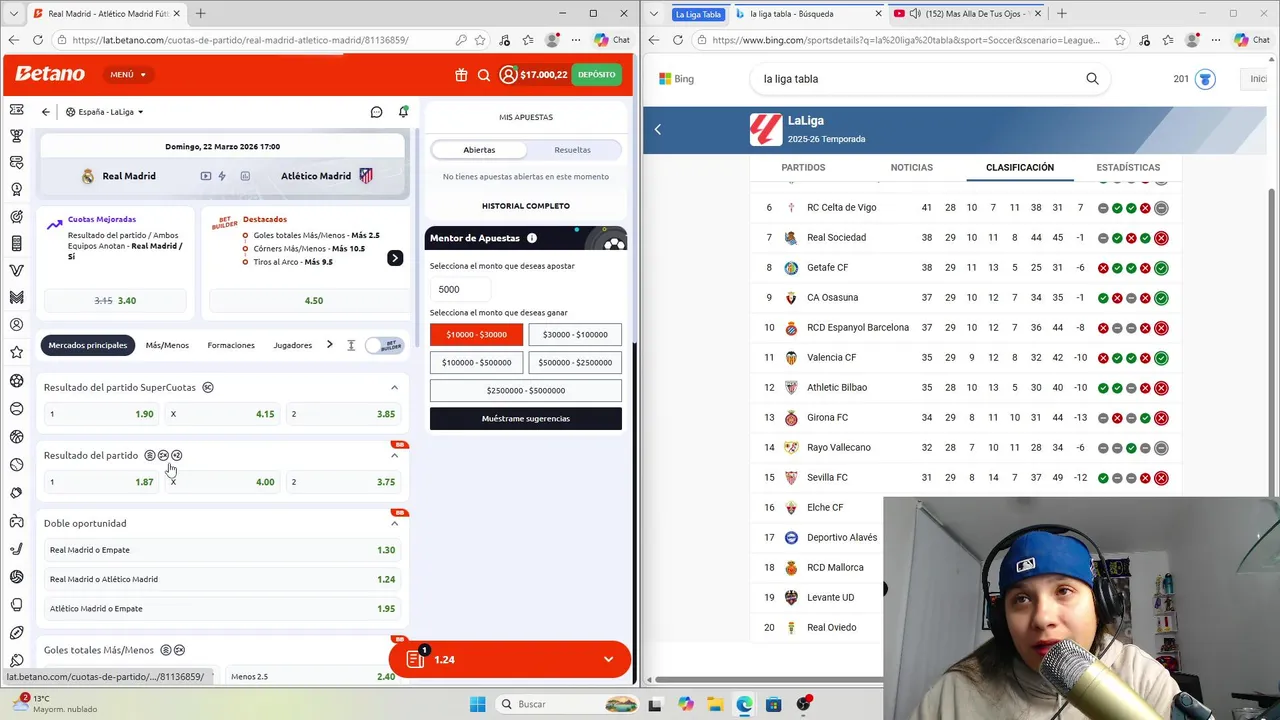
Task: Switch to the Jugadores tab
Action: coord(293,345)
